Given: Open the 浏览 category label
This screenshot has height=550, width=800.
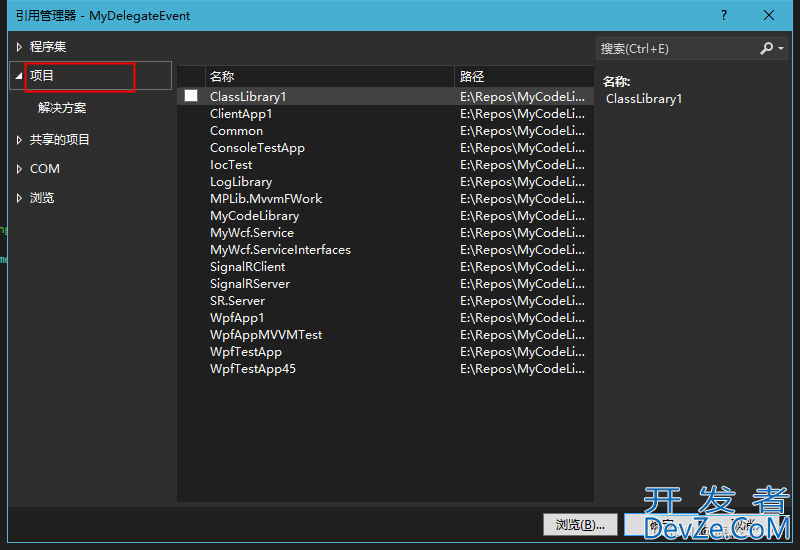Looking at the screenshot, I should (42, 198).
